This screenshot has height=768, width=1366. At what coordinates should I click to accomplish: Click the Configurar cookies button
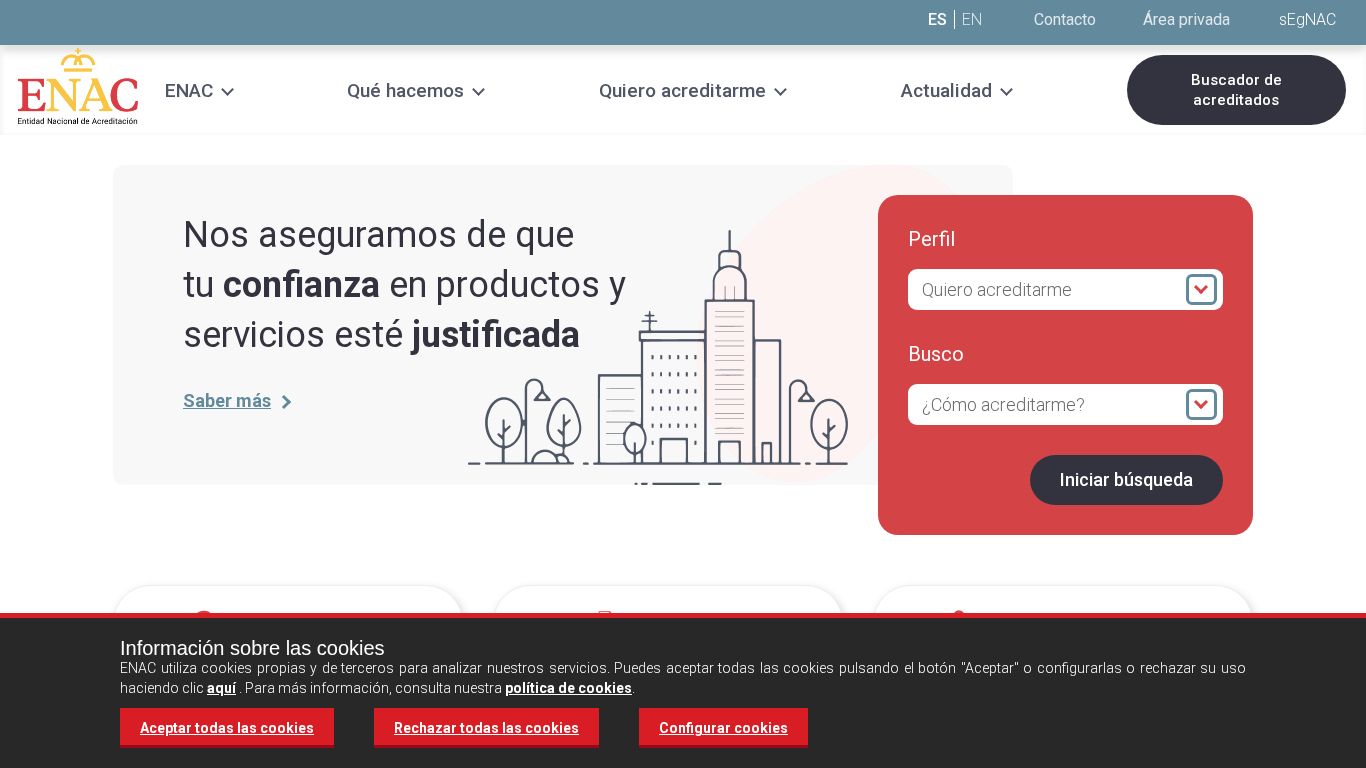point(723,727)
